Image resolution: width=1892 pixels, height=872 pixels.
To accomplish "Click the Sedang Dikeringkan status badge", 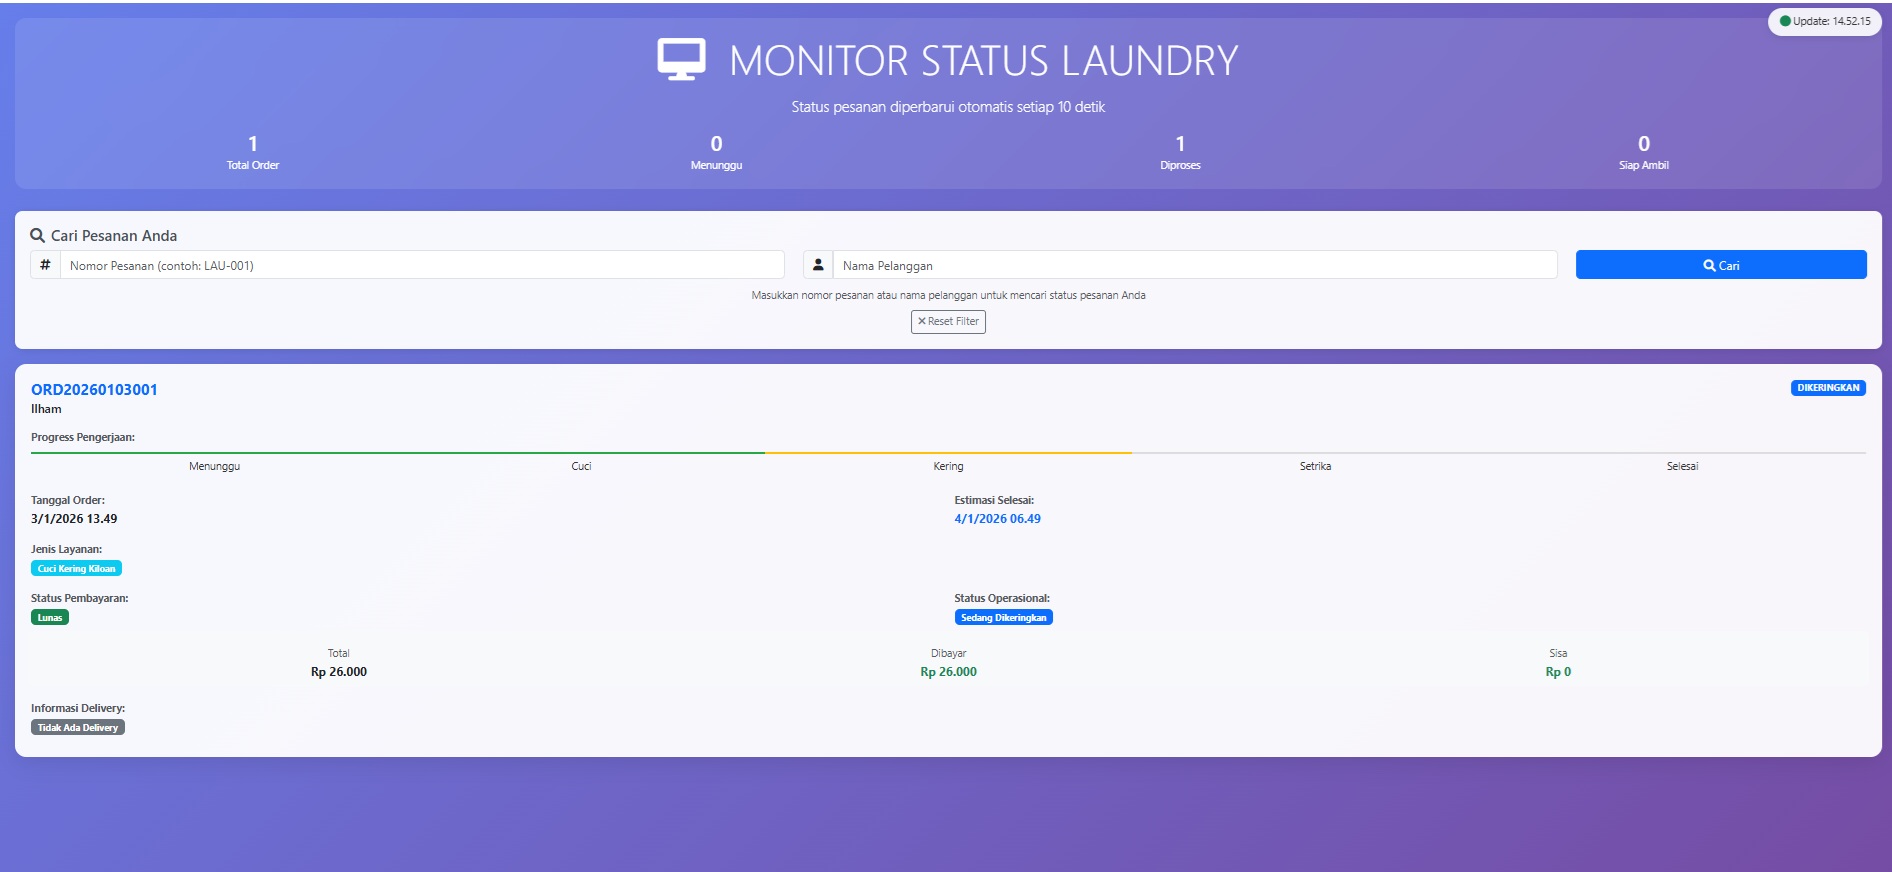I will 1003,618.
